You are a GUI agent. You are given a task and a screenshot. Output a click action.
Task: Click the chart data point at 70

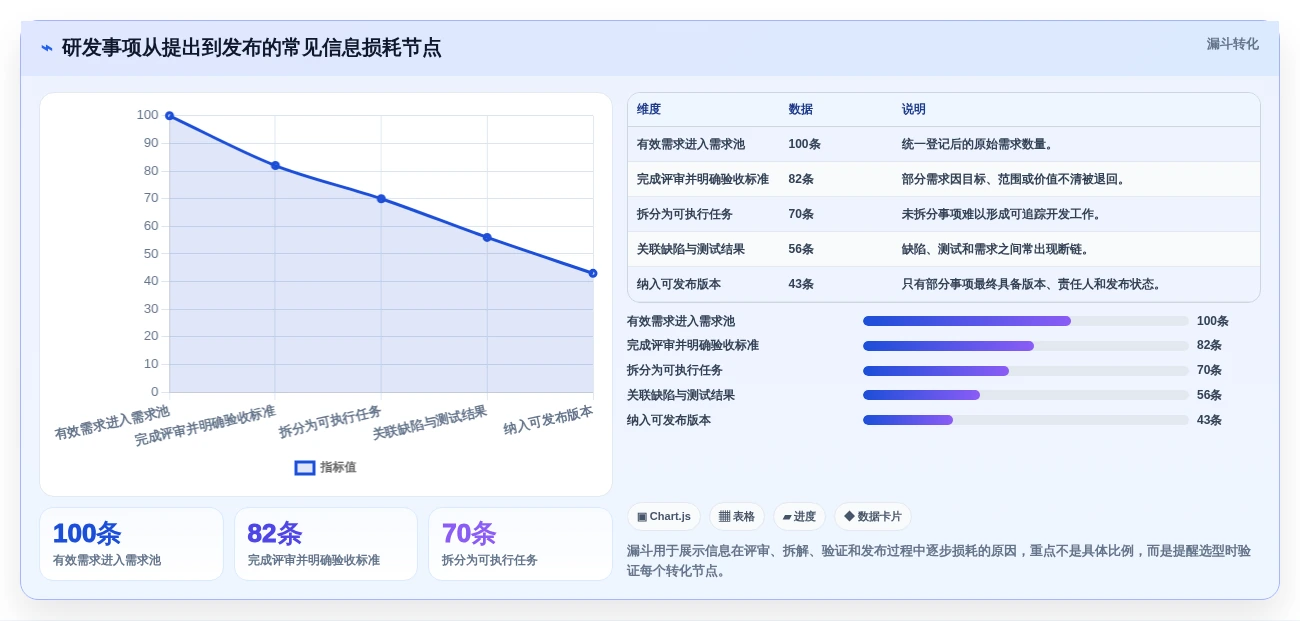(x=381, y=199)
